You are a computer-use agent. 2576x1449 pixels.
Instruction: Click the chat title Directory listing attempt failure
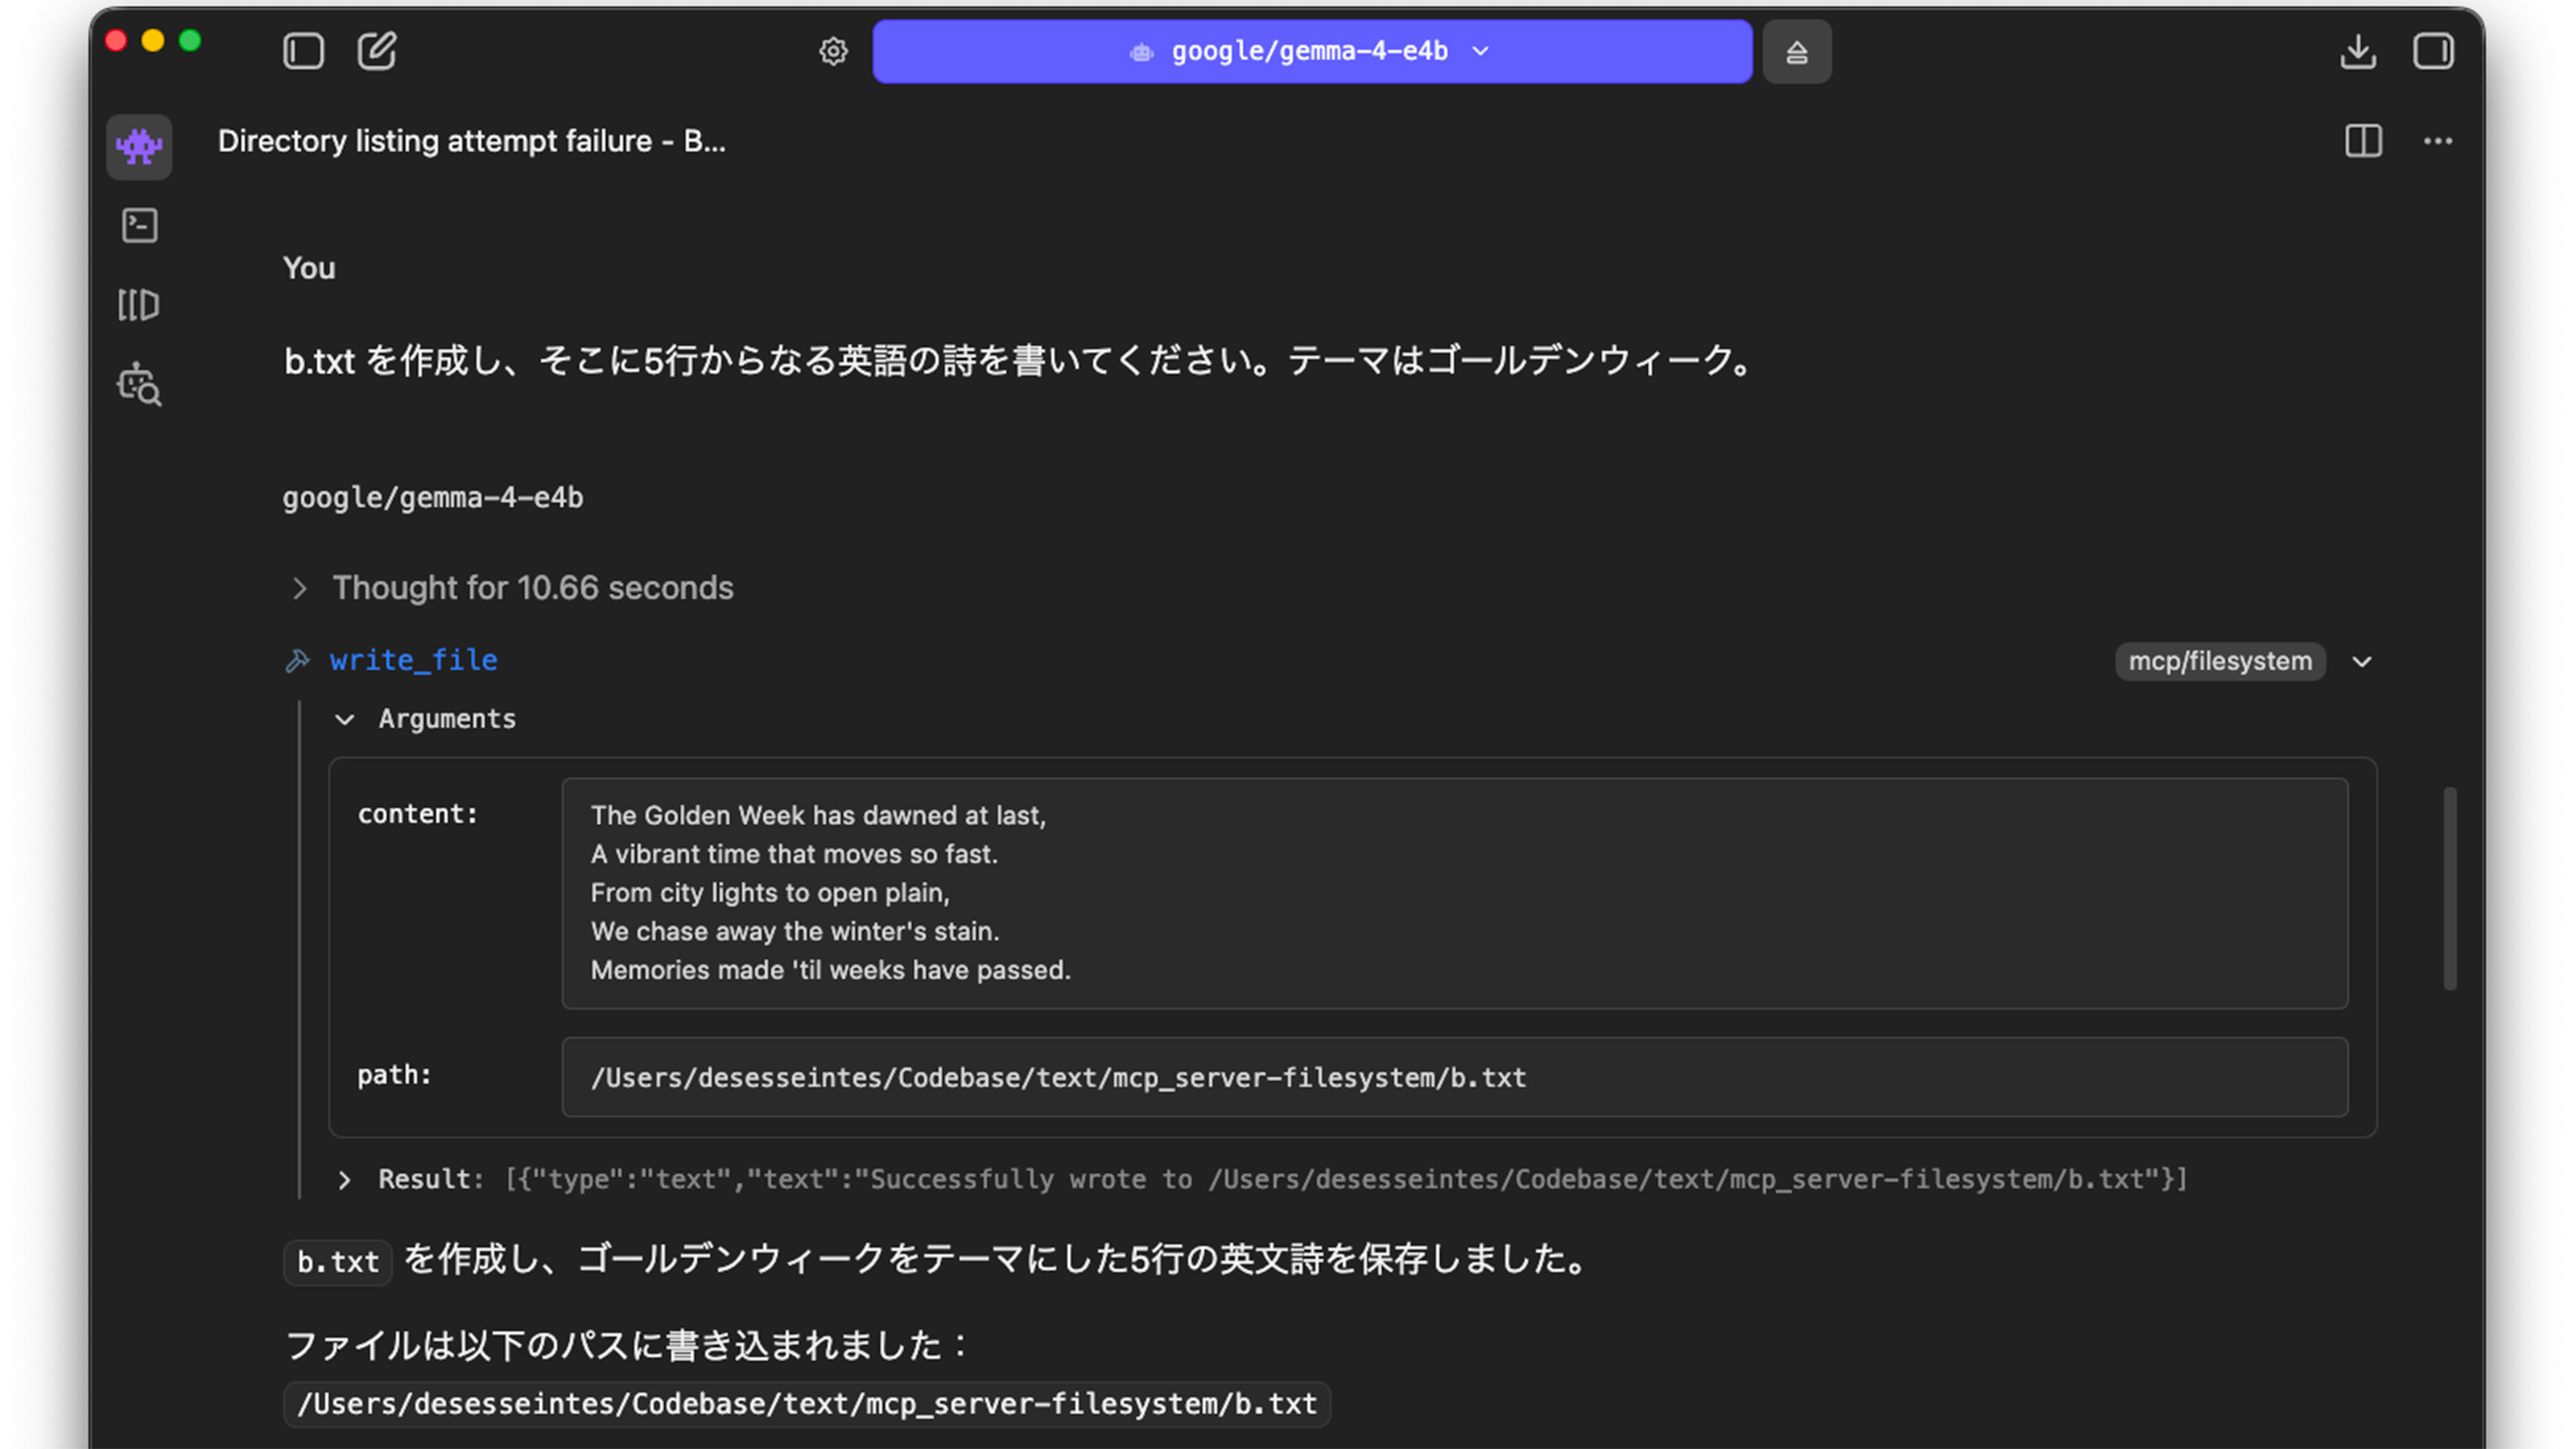click(472, 141)
